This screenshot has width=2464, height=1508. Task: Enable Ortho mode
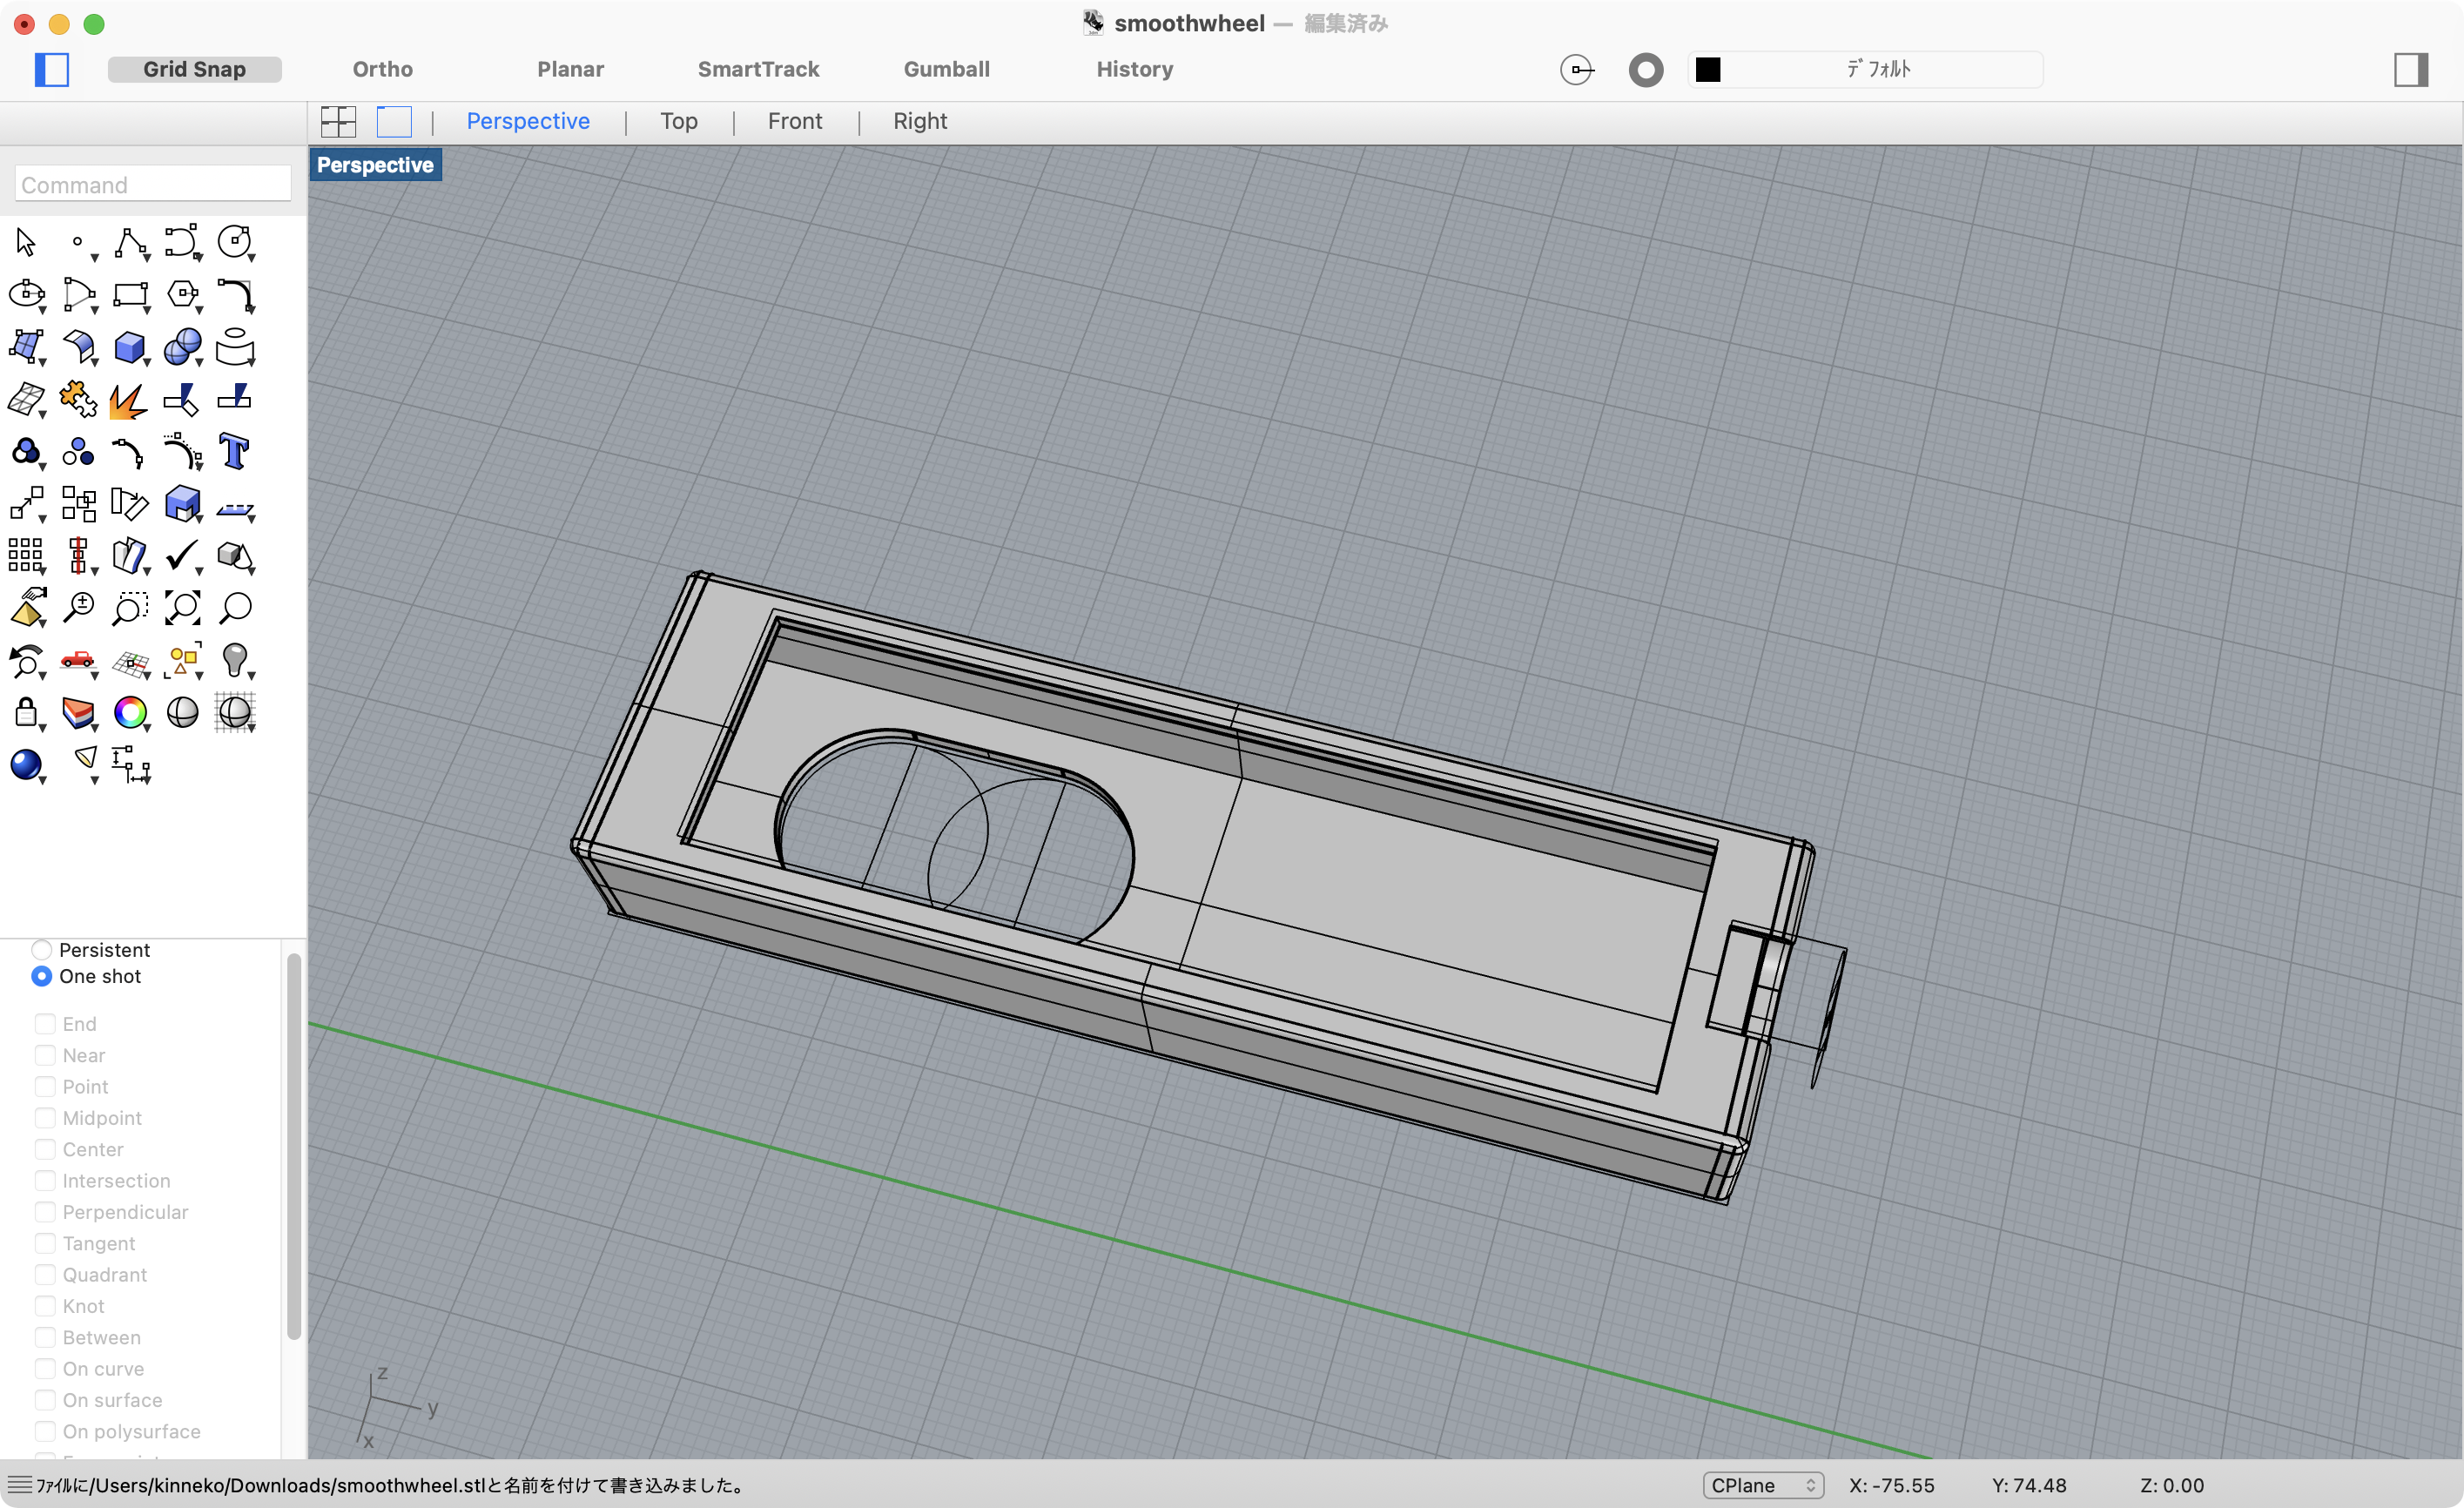(x=383, y=69)
